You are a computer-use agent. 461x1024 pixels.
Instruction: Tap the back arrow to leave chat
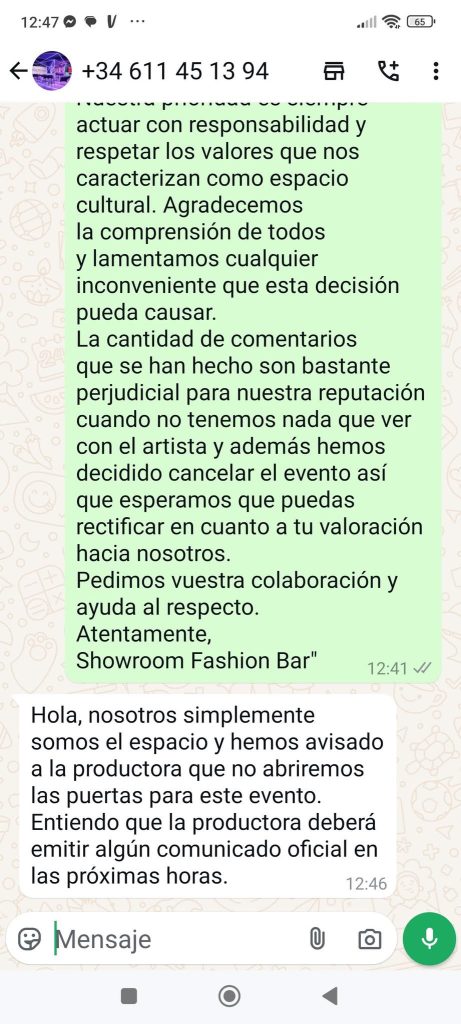point(18,71)
